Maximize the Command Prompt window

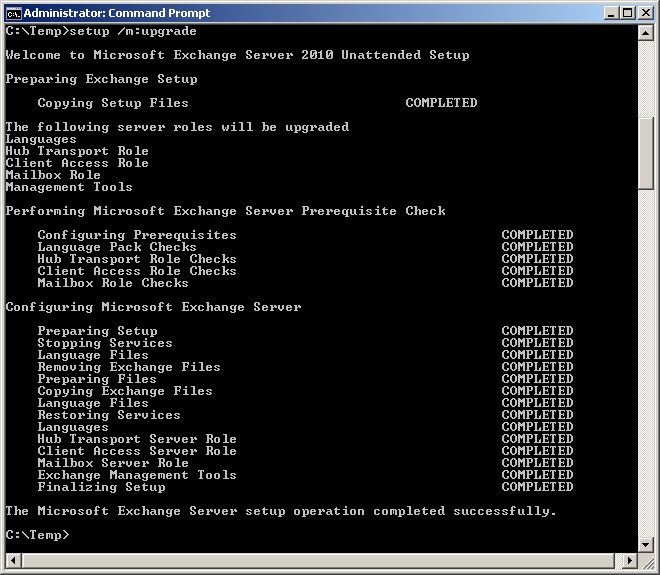coord(626,13)
